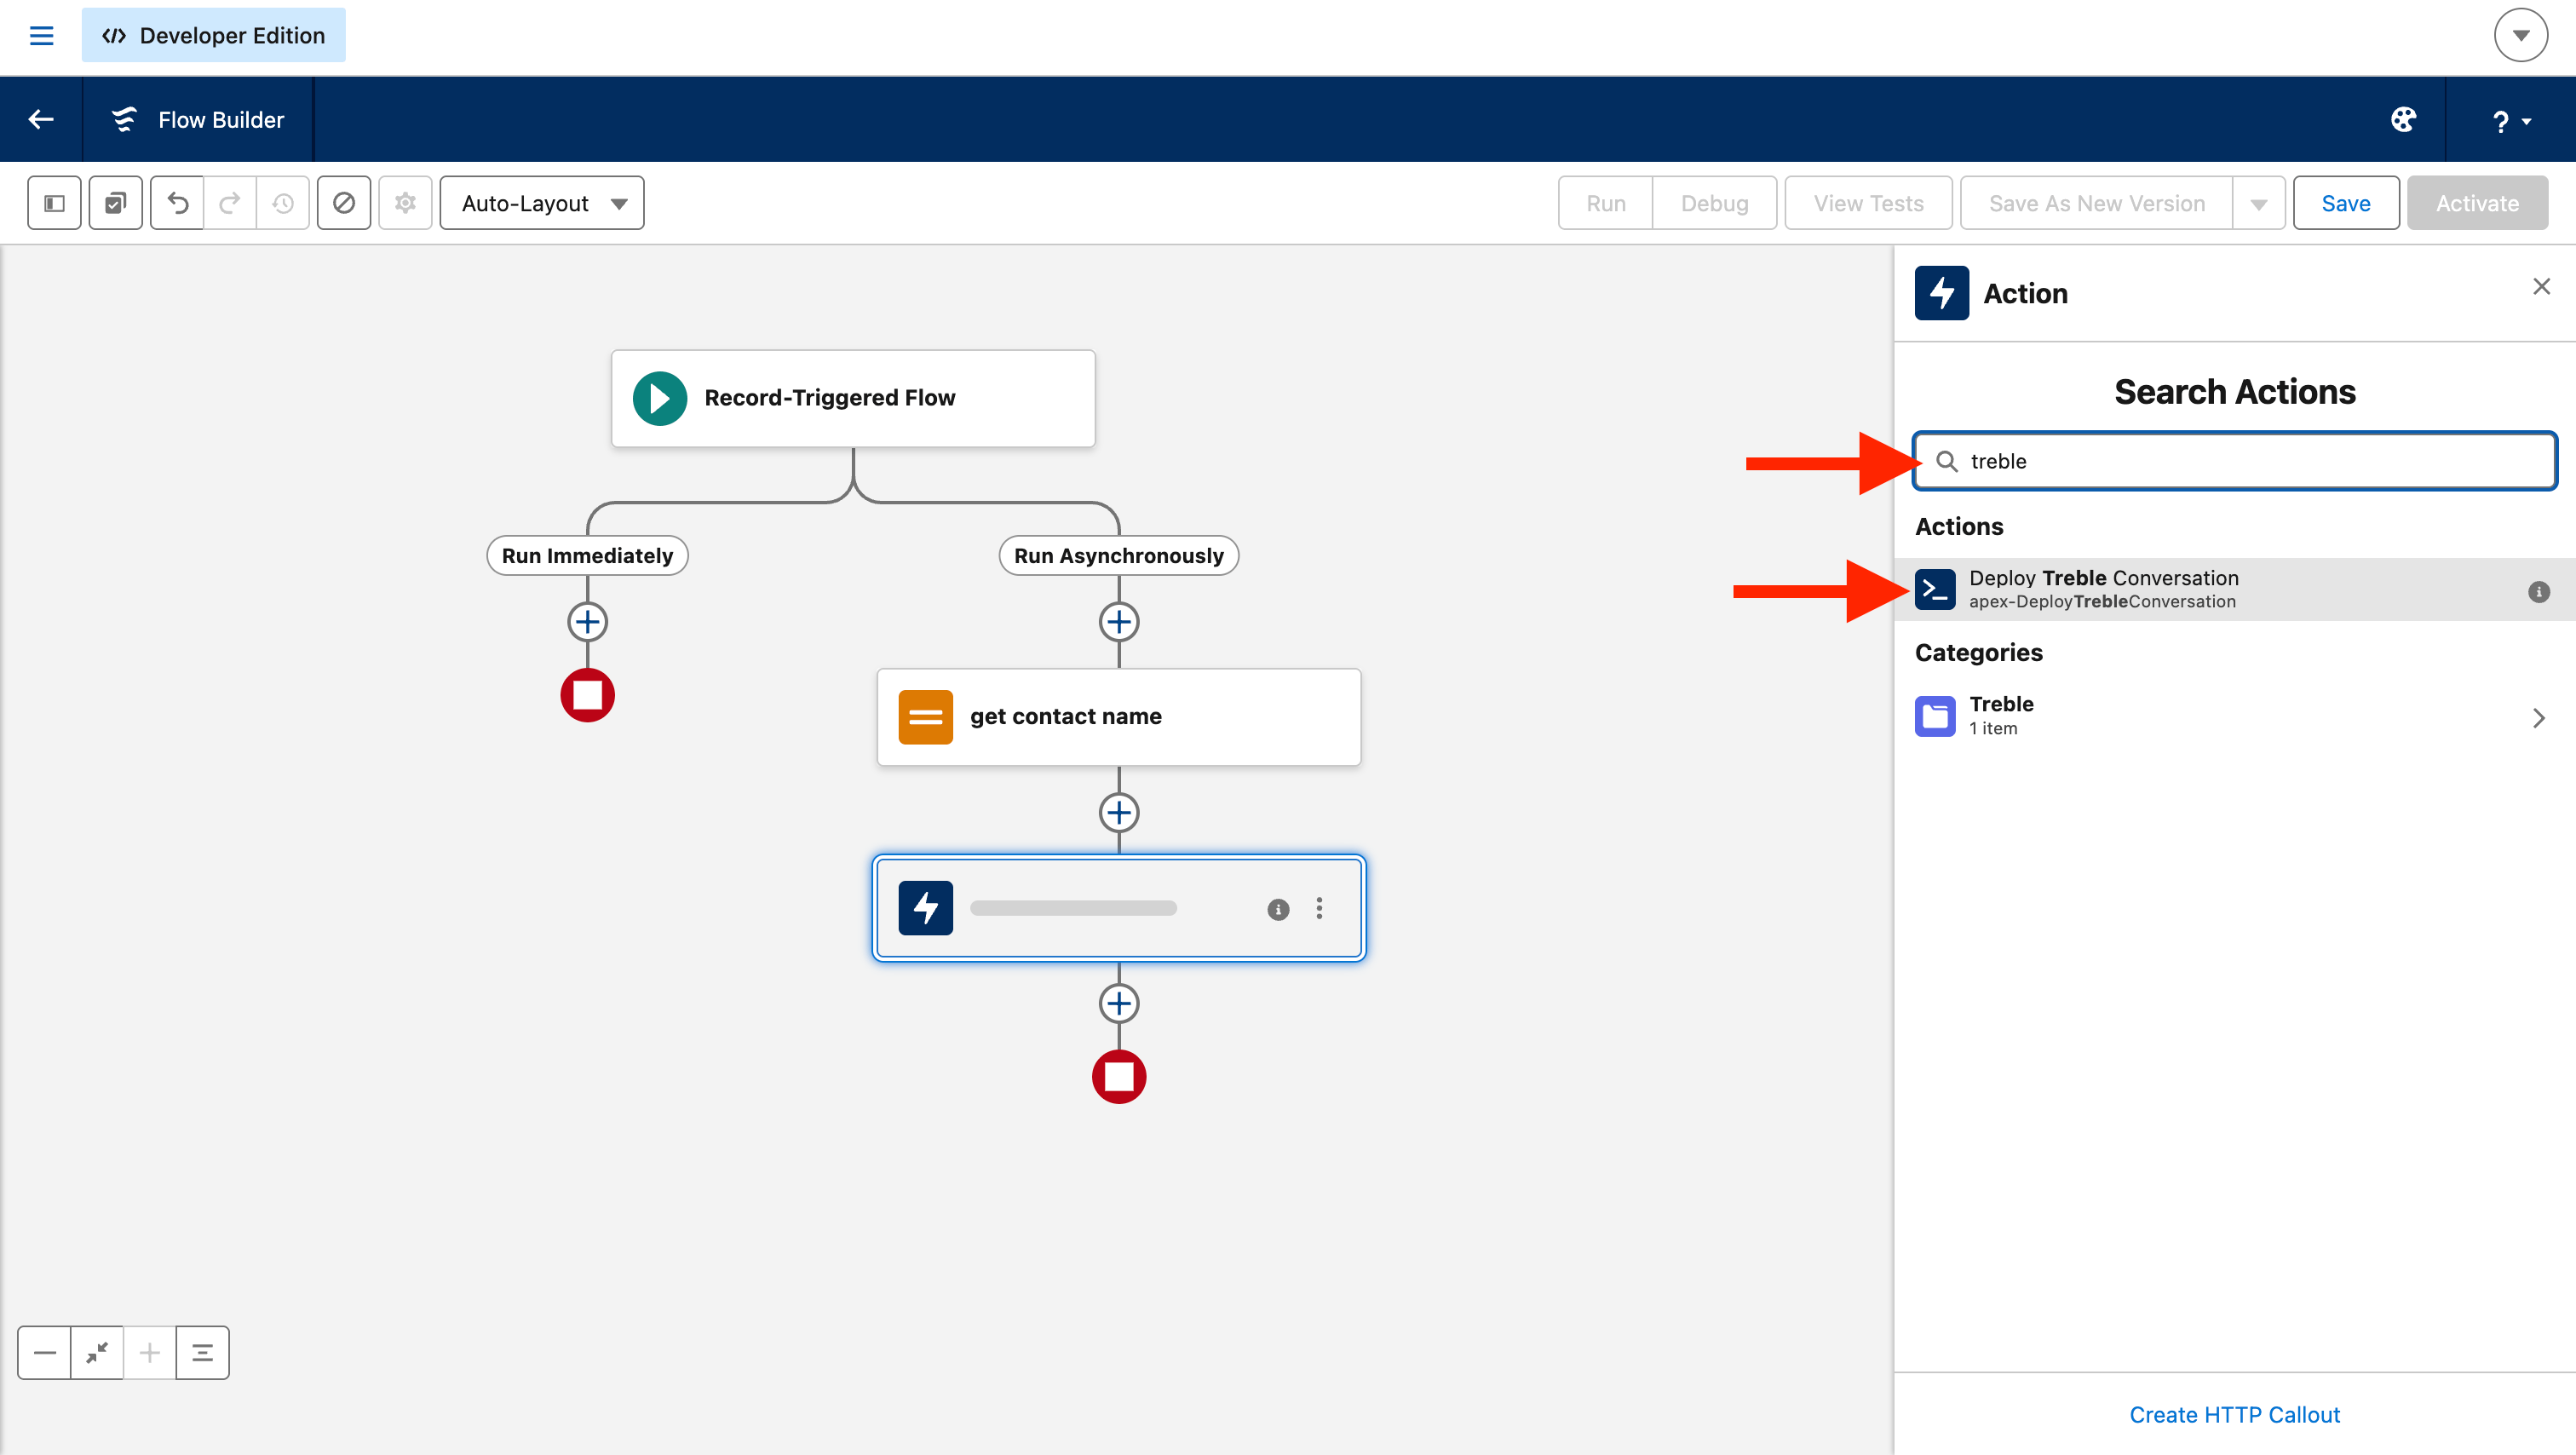The width and height of the screenshot is (2576, 1455).
Task: Redo the last undone change
Action: pos(230,203)
